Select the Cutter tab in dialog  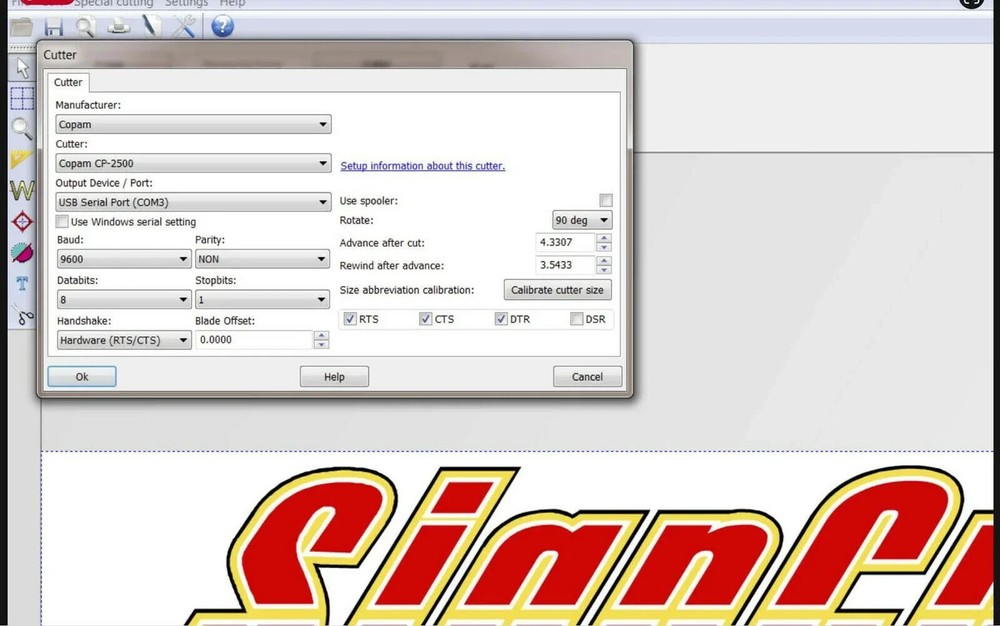pos(68,82)
